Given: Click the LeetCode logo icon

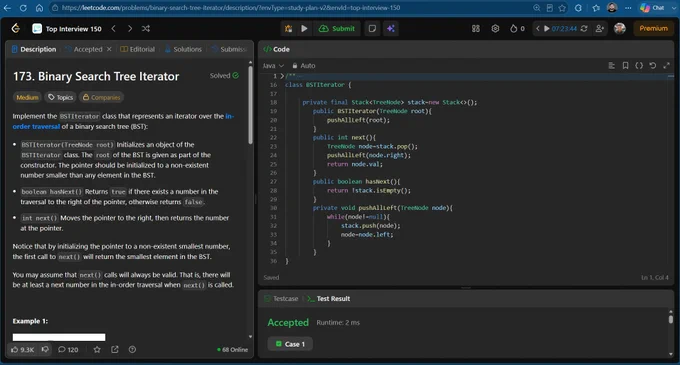Looking at the screenshot, I should [x=16, y=29].
